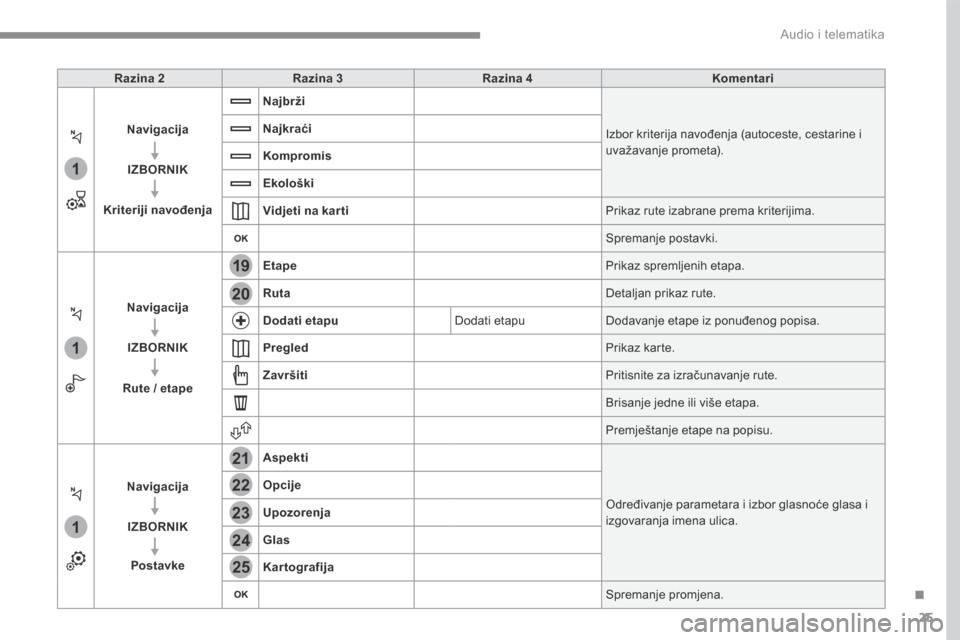The height and width of the screenshot is (640, 960).
Task: Select the Etape label
Action: (280, 266)
